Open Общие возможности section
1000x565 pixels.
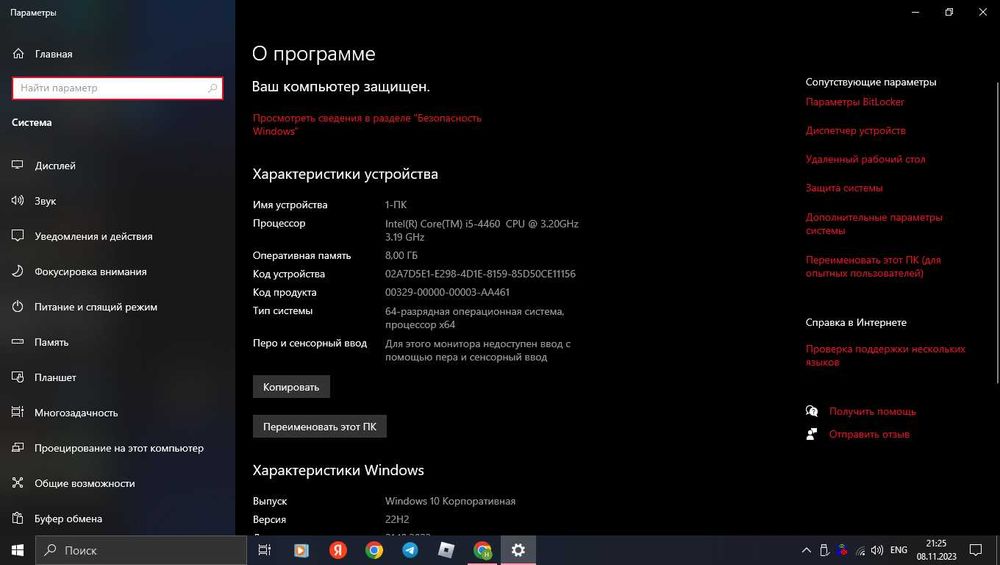pos(73,483)
